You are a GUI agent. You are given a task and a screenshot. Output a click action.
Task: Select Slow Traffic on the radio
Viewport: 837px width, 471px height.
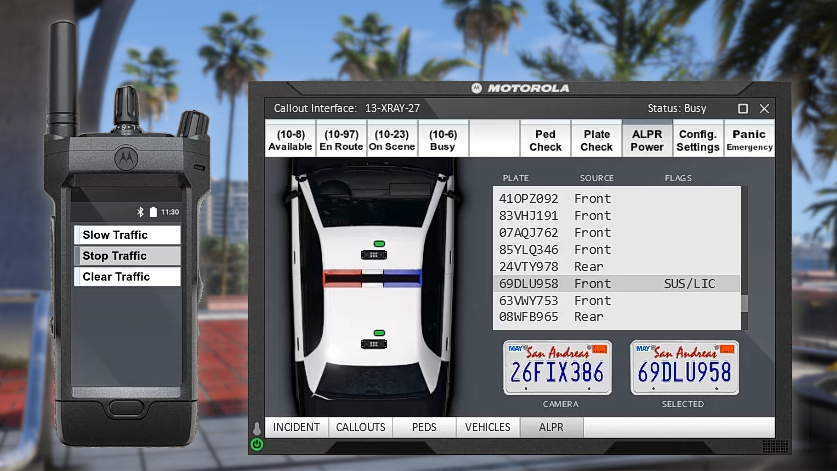(127, 235)
